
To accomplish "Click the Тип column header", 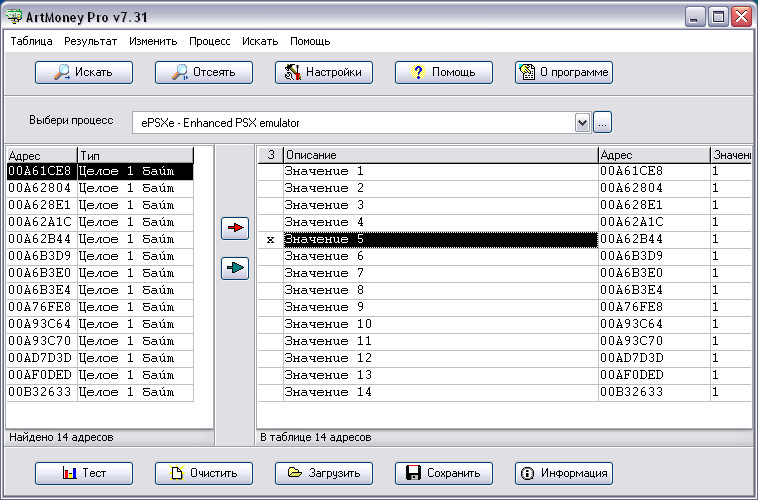I will pos(135,156).
